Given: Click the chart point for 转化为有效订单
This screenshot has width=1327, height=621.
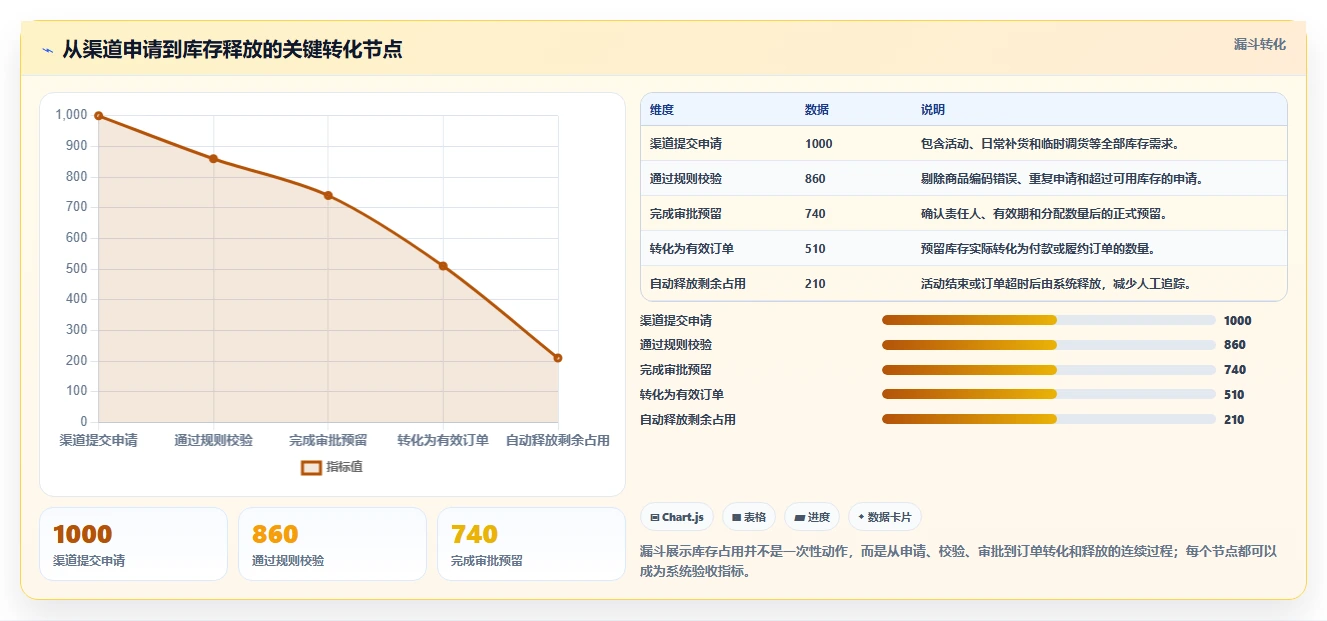Looking at the screenshot, I should pos(443,266).
